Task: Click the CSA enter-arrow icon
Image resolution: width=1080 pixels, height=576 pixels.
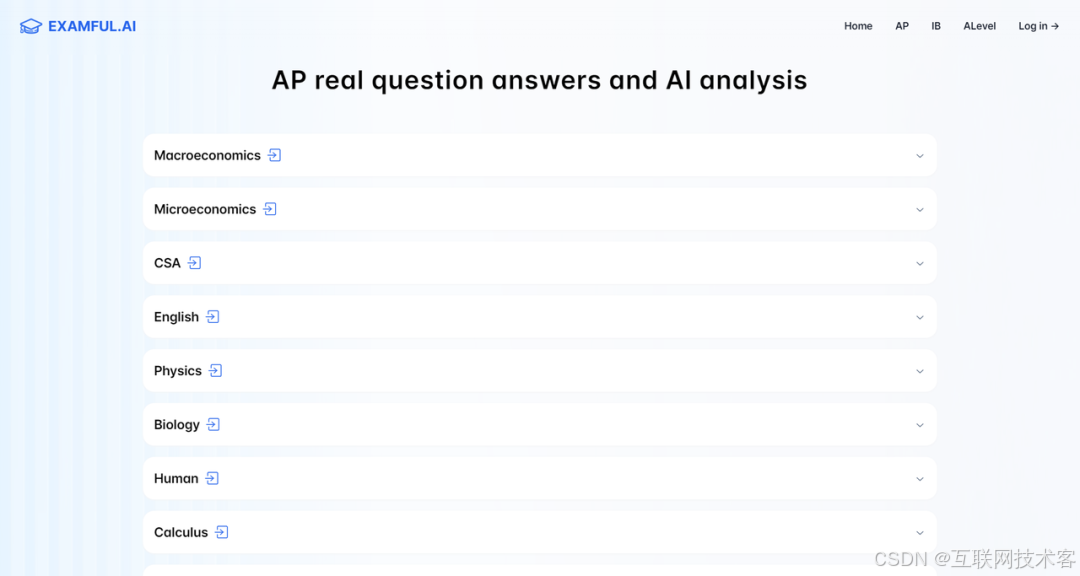Action: click(x=194, y=263)
